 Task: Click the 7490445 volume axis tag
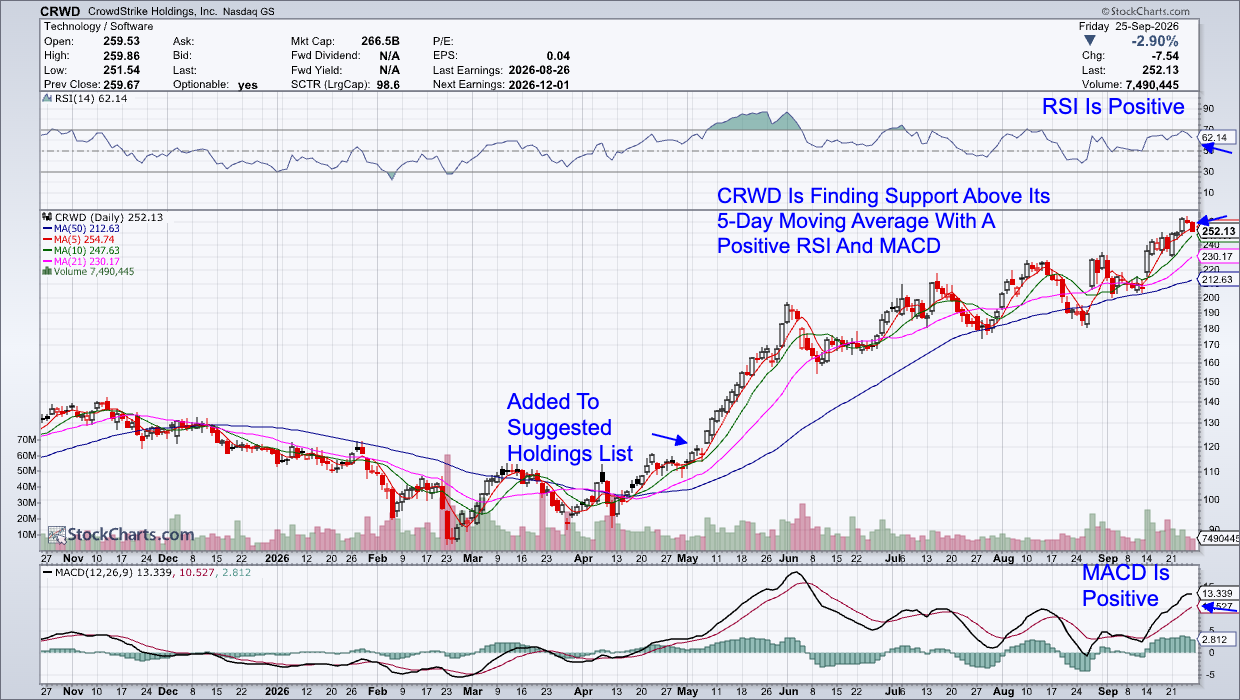click(x=1220, y=538)
